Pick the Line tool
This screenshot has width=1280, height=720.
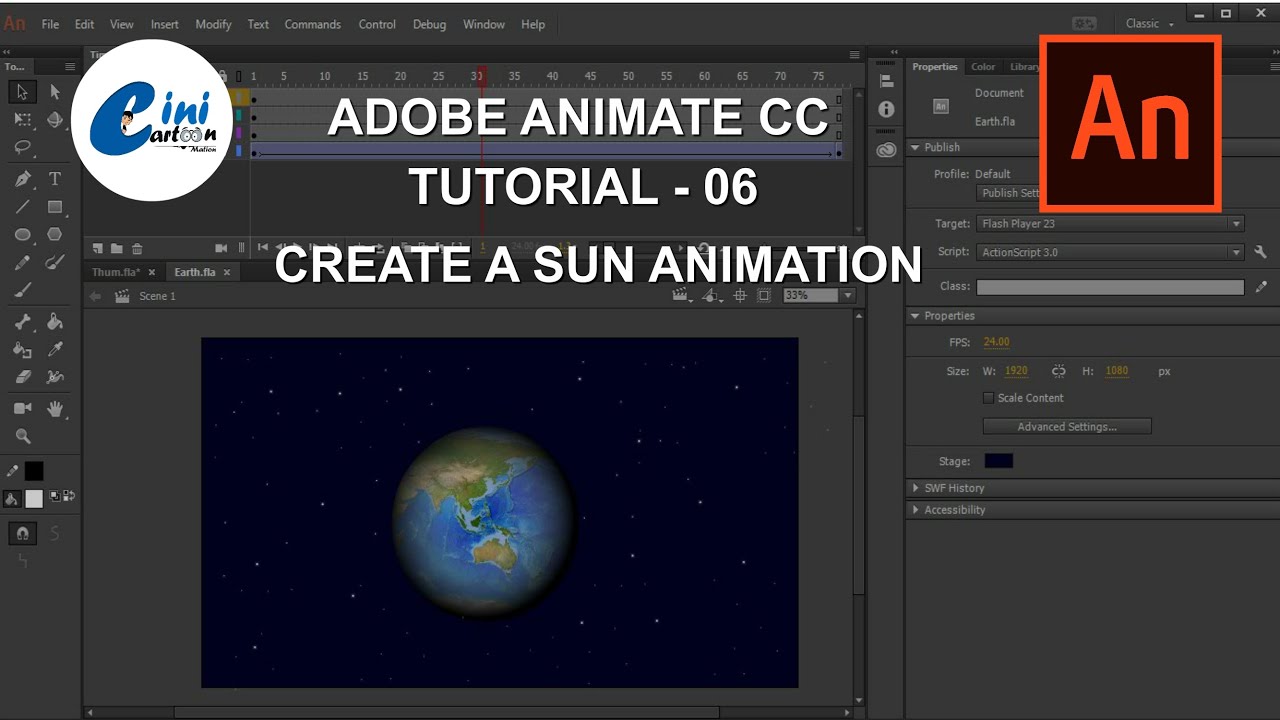point(22,207)
